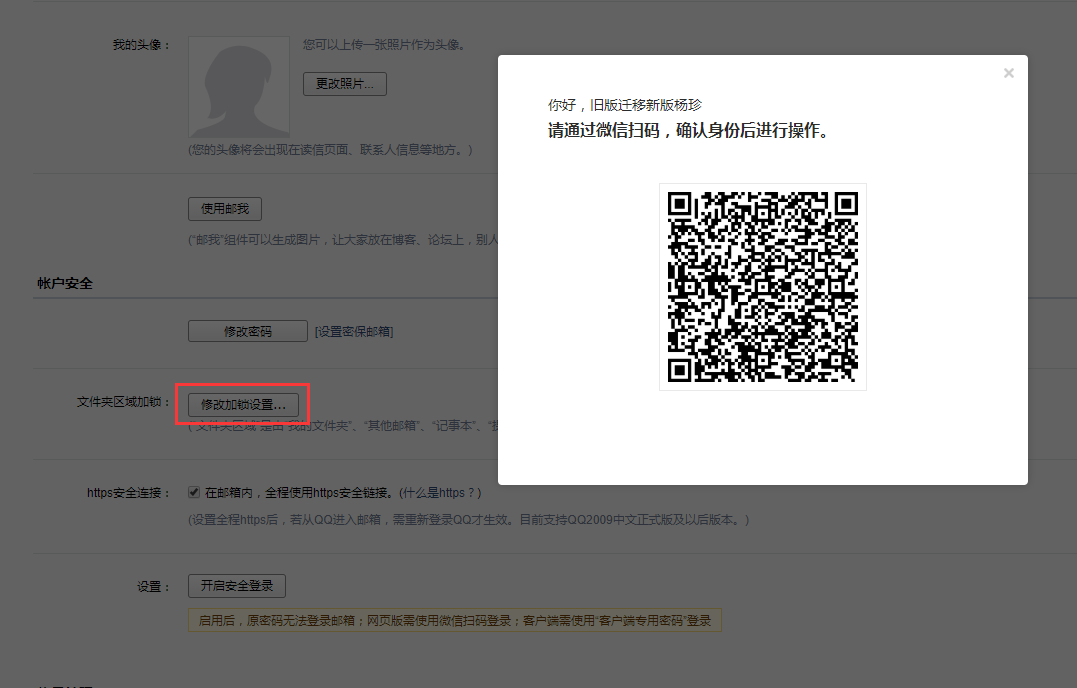Viewport: 1077px width, 688px height.
Task: Click the https安全连接 field label
Action: [129, 494]
